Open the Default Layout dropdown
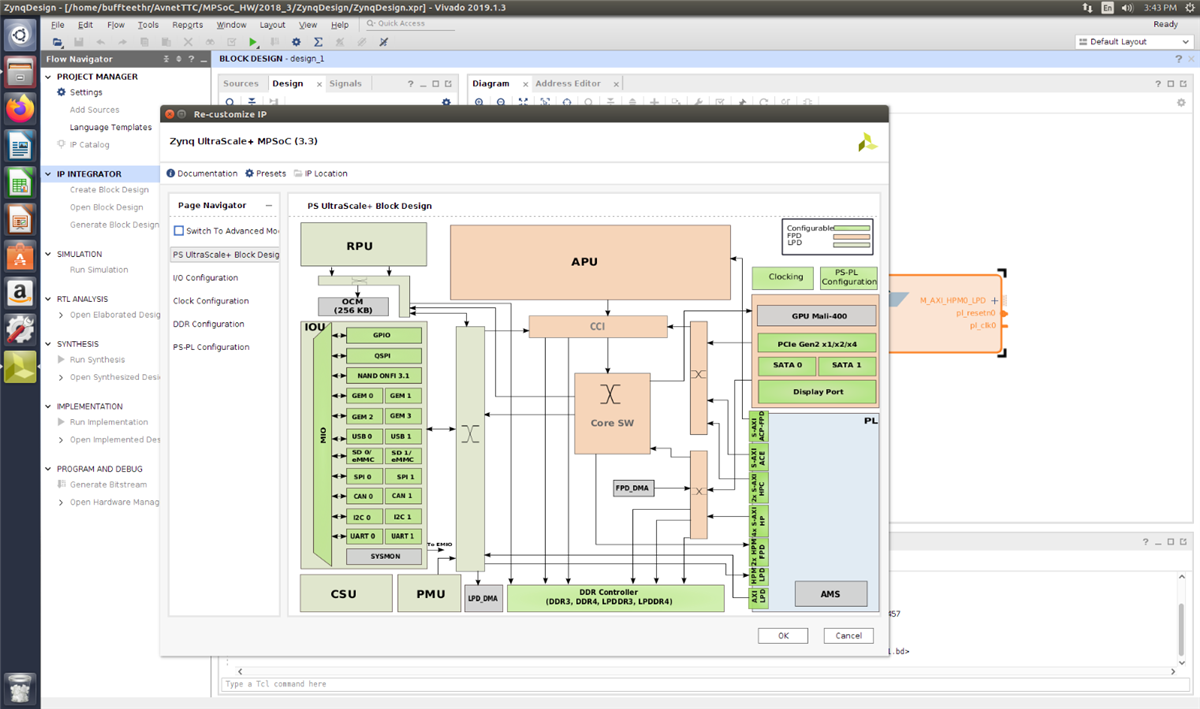Screen dimensions: 1200x709 [1133, 42]
